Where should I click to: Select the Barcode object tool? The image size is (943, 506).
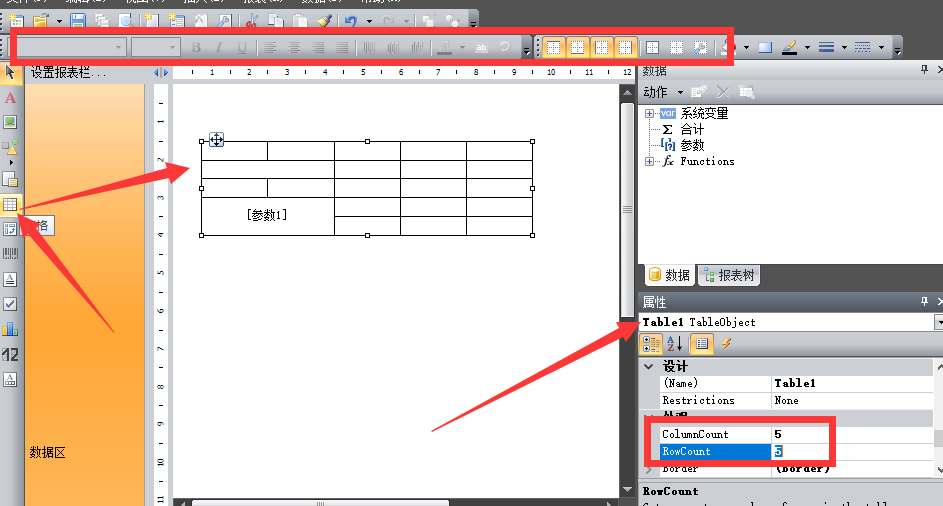pos(10,254)
